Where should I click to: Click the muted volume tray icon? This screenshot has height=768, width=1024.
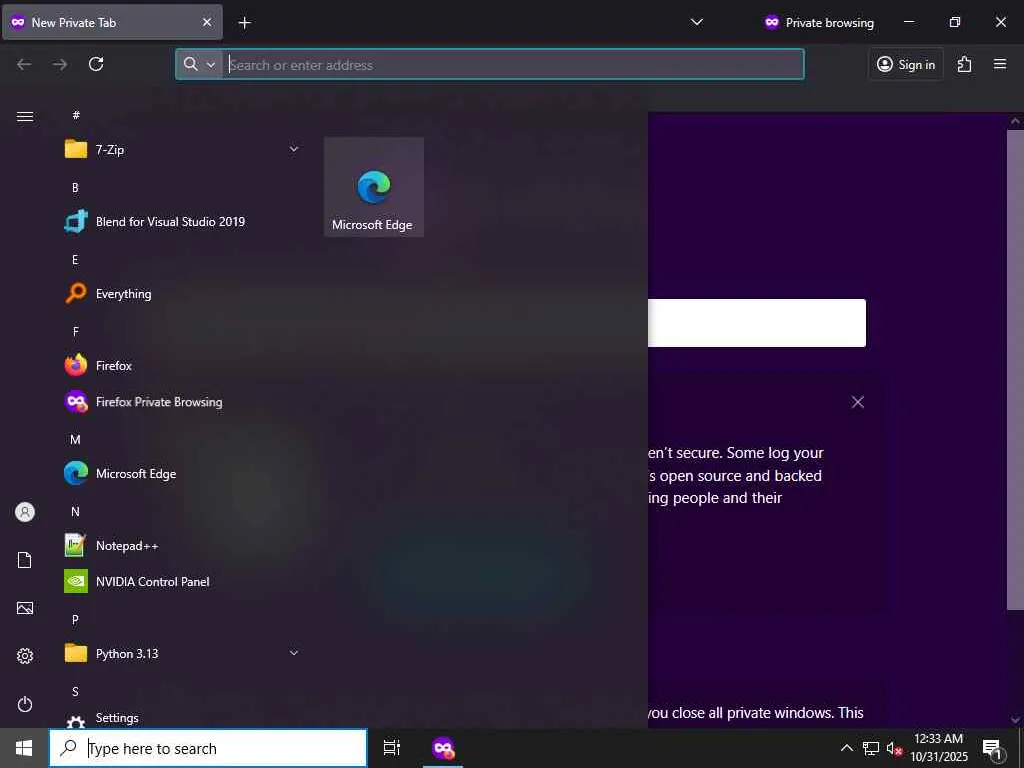pos(894,748)
